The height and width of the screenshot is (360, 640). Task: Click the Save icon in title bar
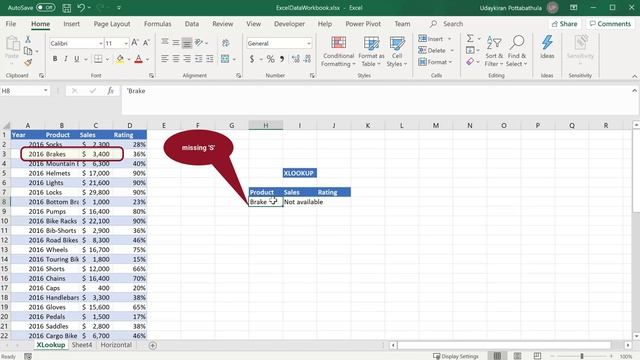[x=67, y=8]
